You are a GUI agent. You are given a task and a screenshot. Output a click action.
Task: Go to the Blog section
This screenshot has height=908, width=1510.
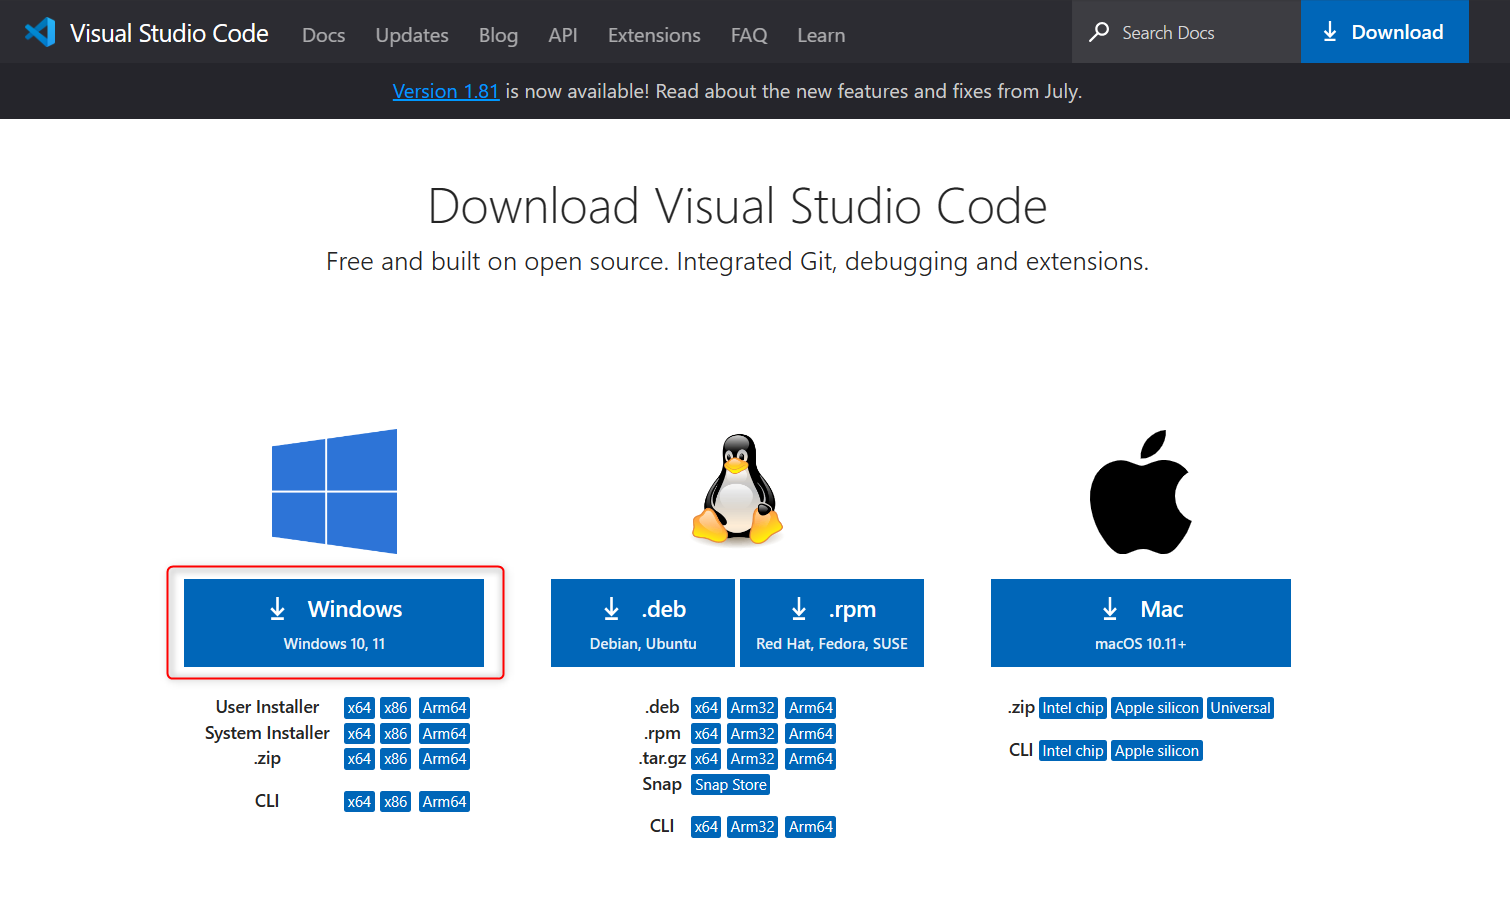click(498, 35)
